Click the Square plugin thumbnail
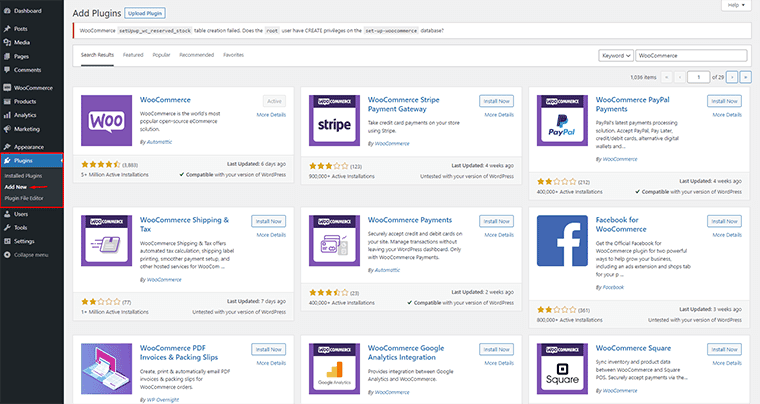Screen dimensions: 760x404 pos(562,369)
